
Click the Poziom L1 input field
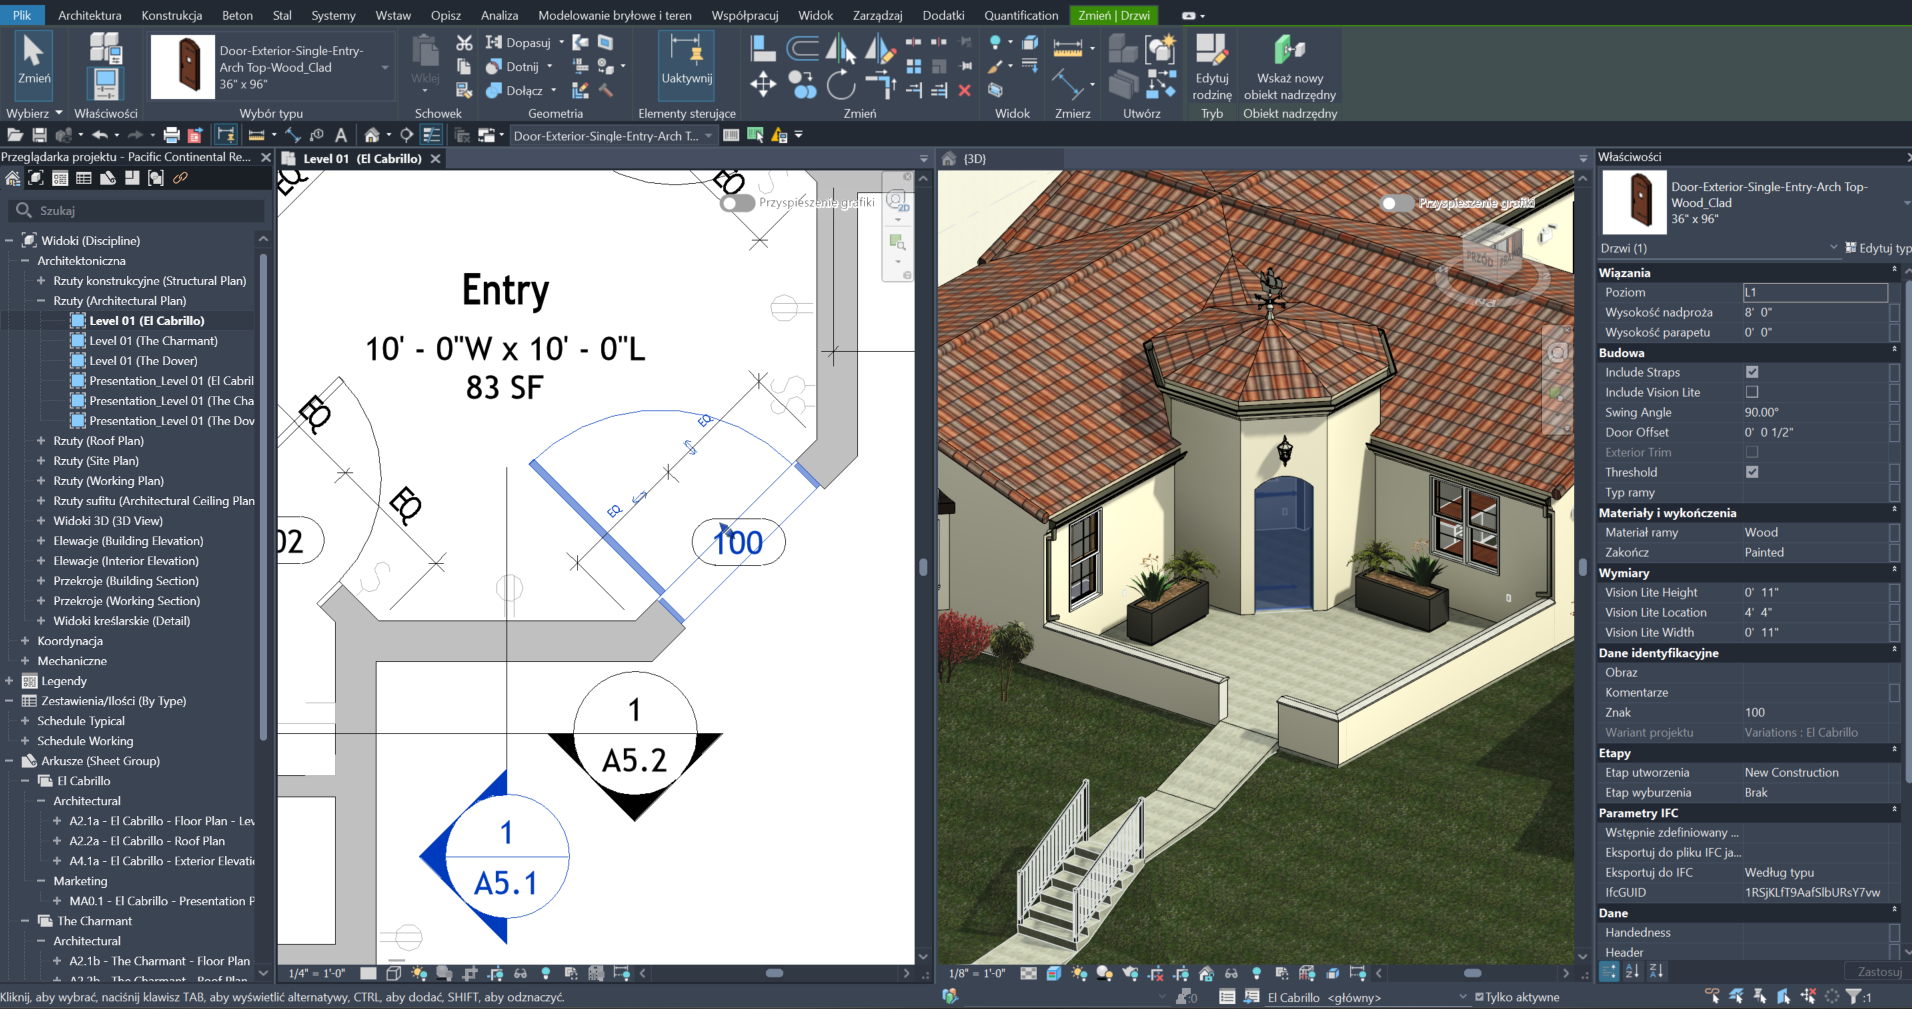tap(1814, 292)
